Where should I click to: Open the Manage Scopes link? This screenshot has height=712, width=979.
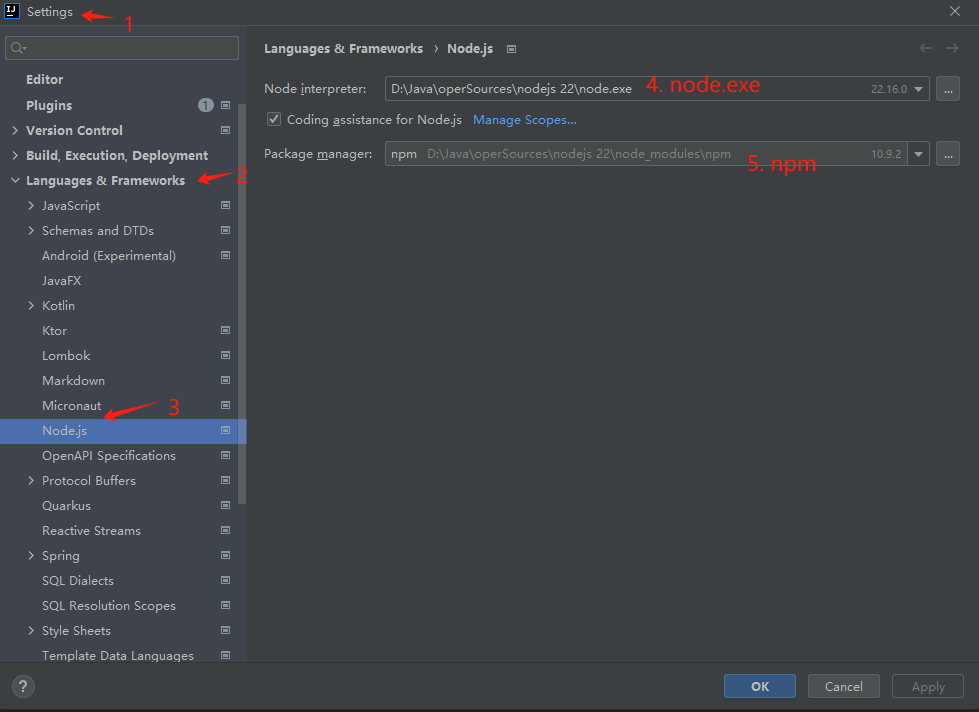524,120
